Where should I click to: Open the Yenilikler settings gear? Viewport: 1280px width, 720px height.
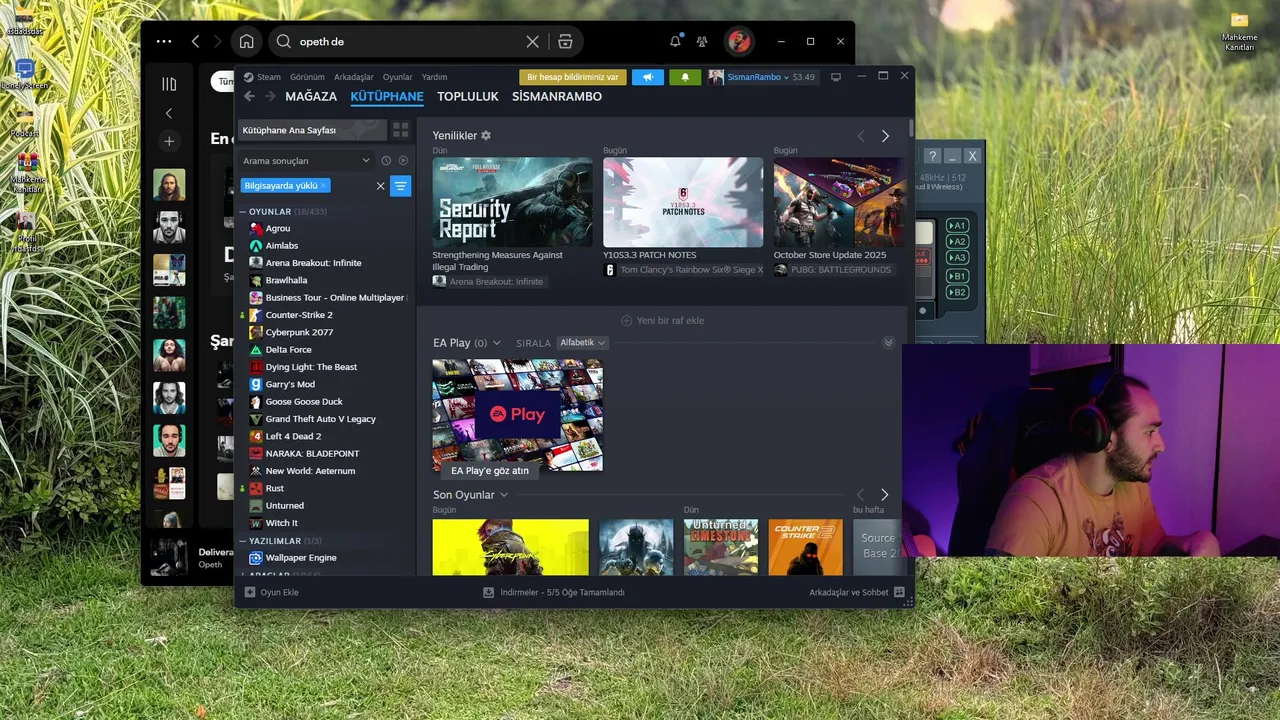pos(486,135)
